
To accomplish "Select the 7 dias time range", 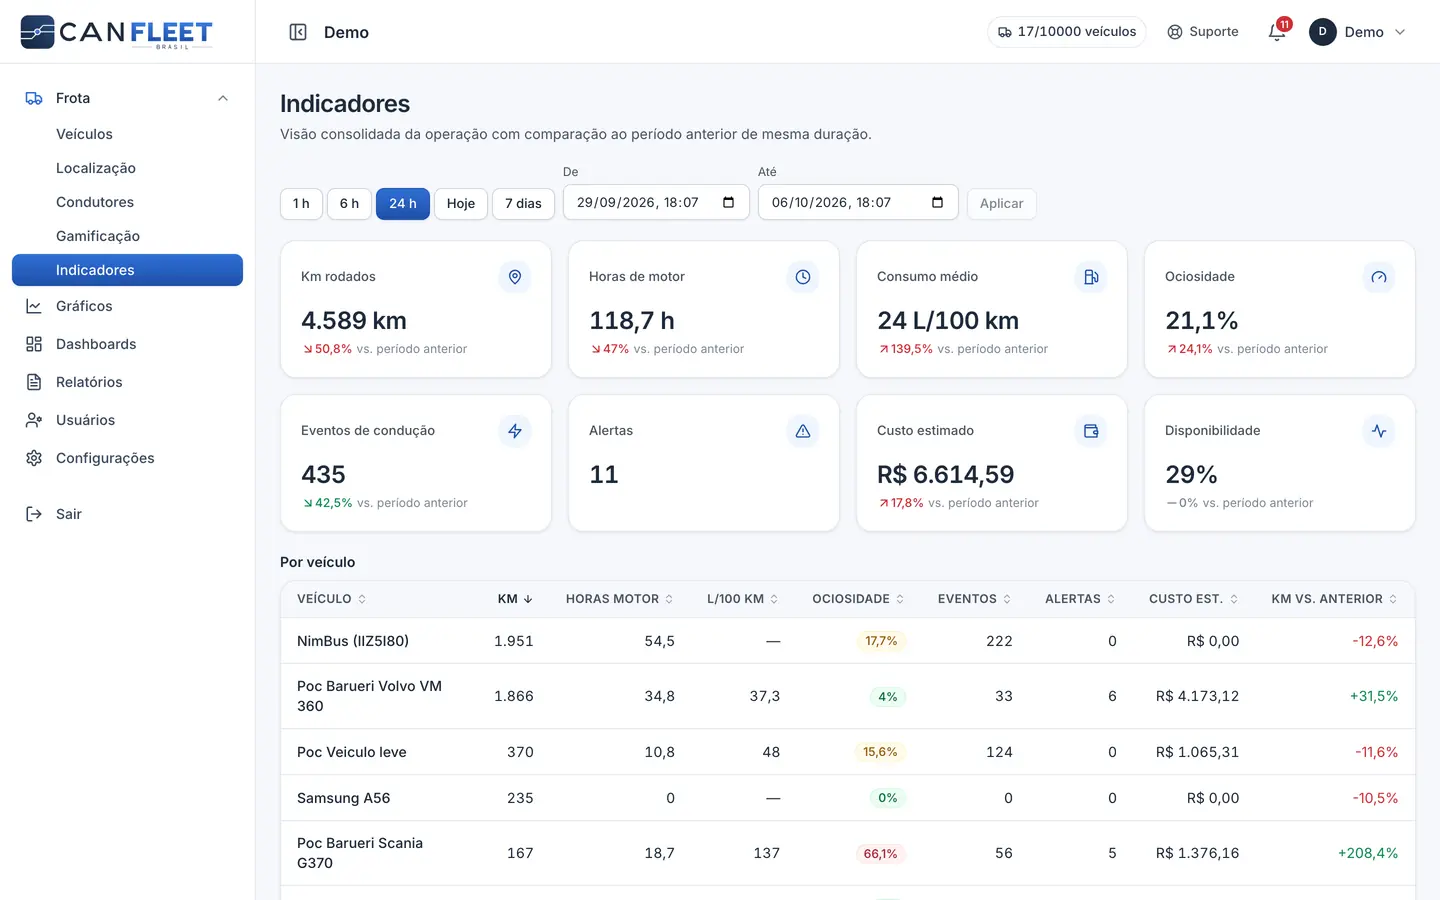I will 523,204.
